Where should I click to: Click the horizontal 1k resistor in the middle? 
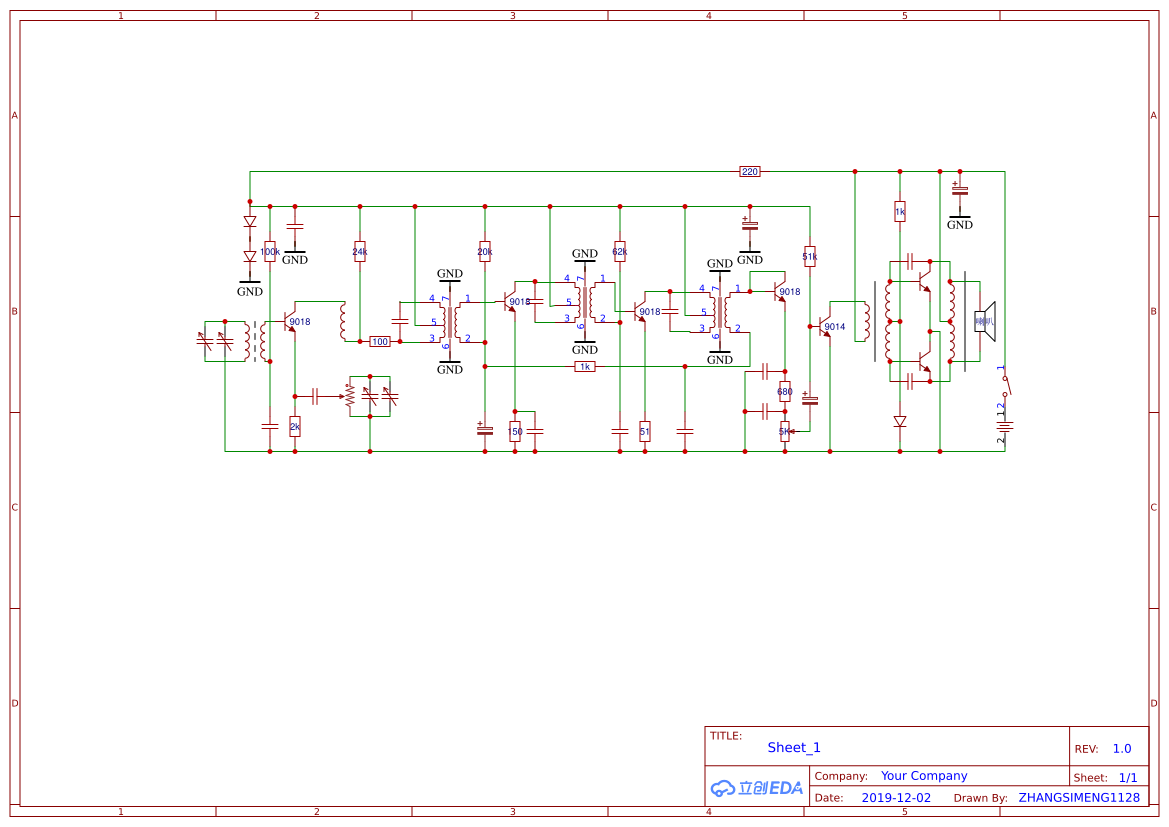click(584, 366)
